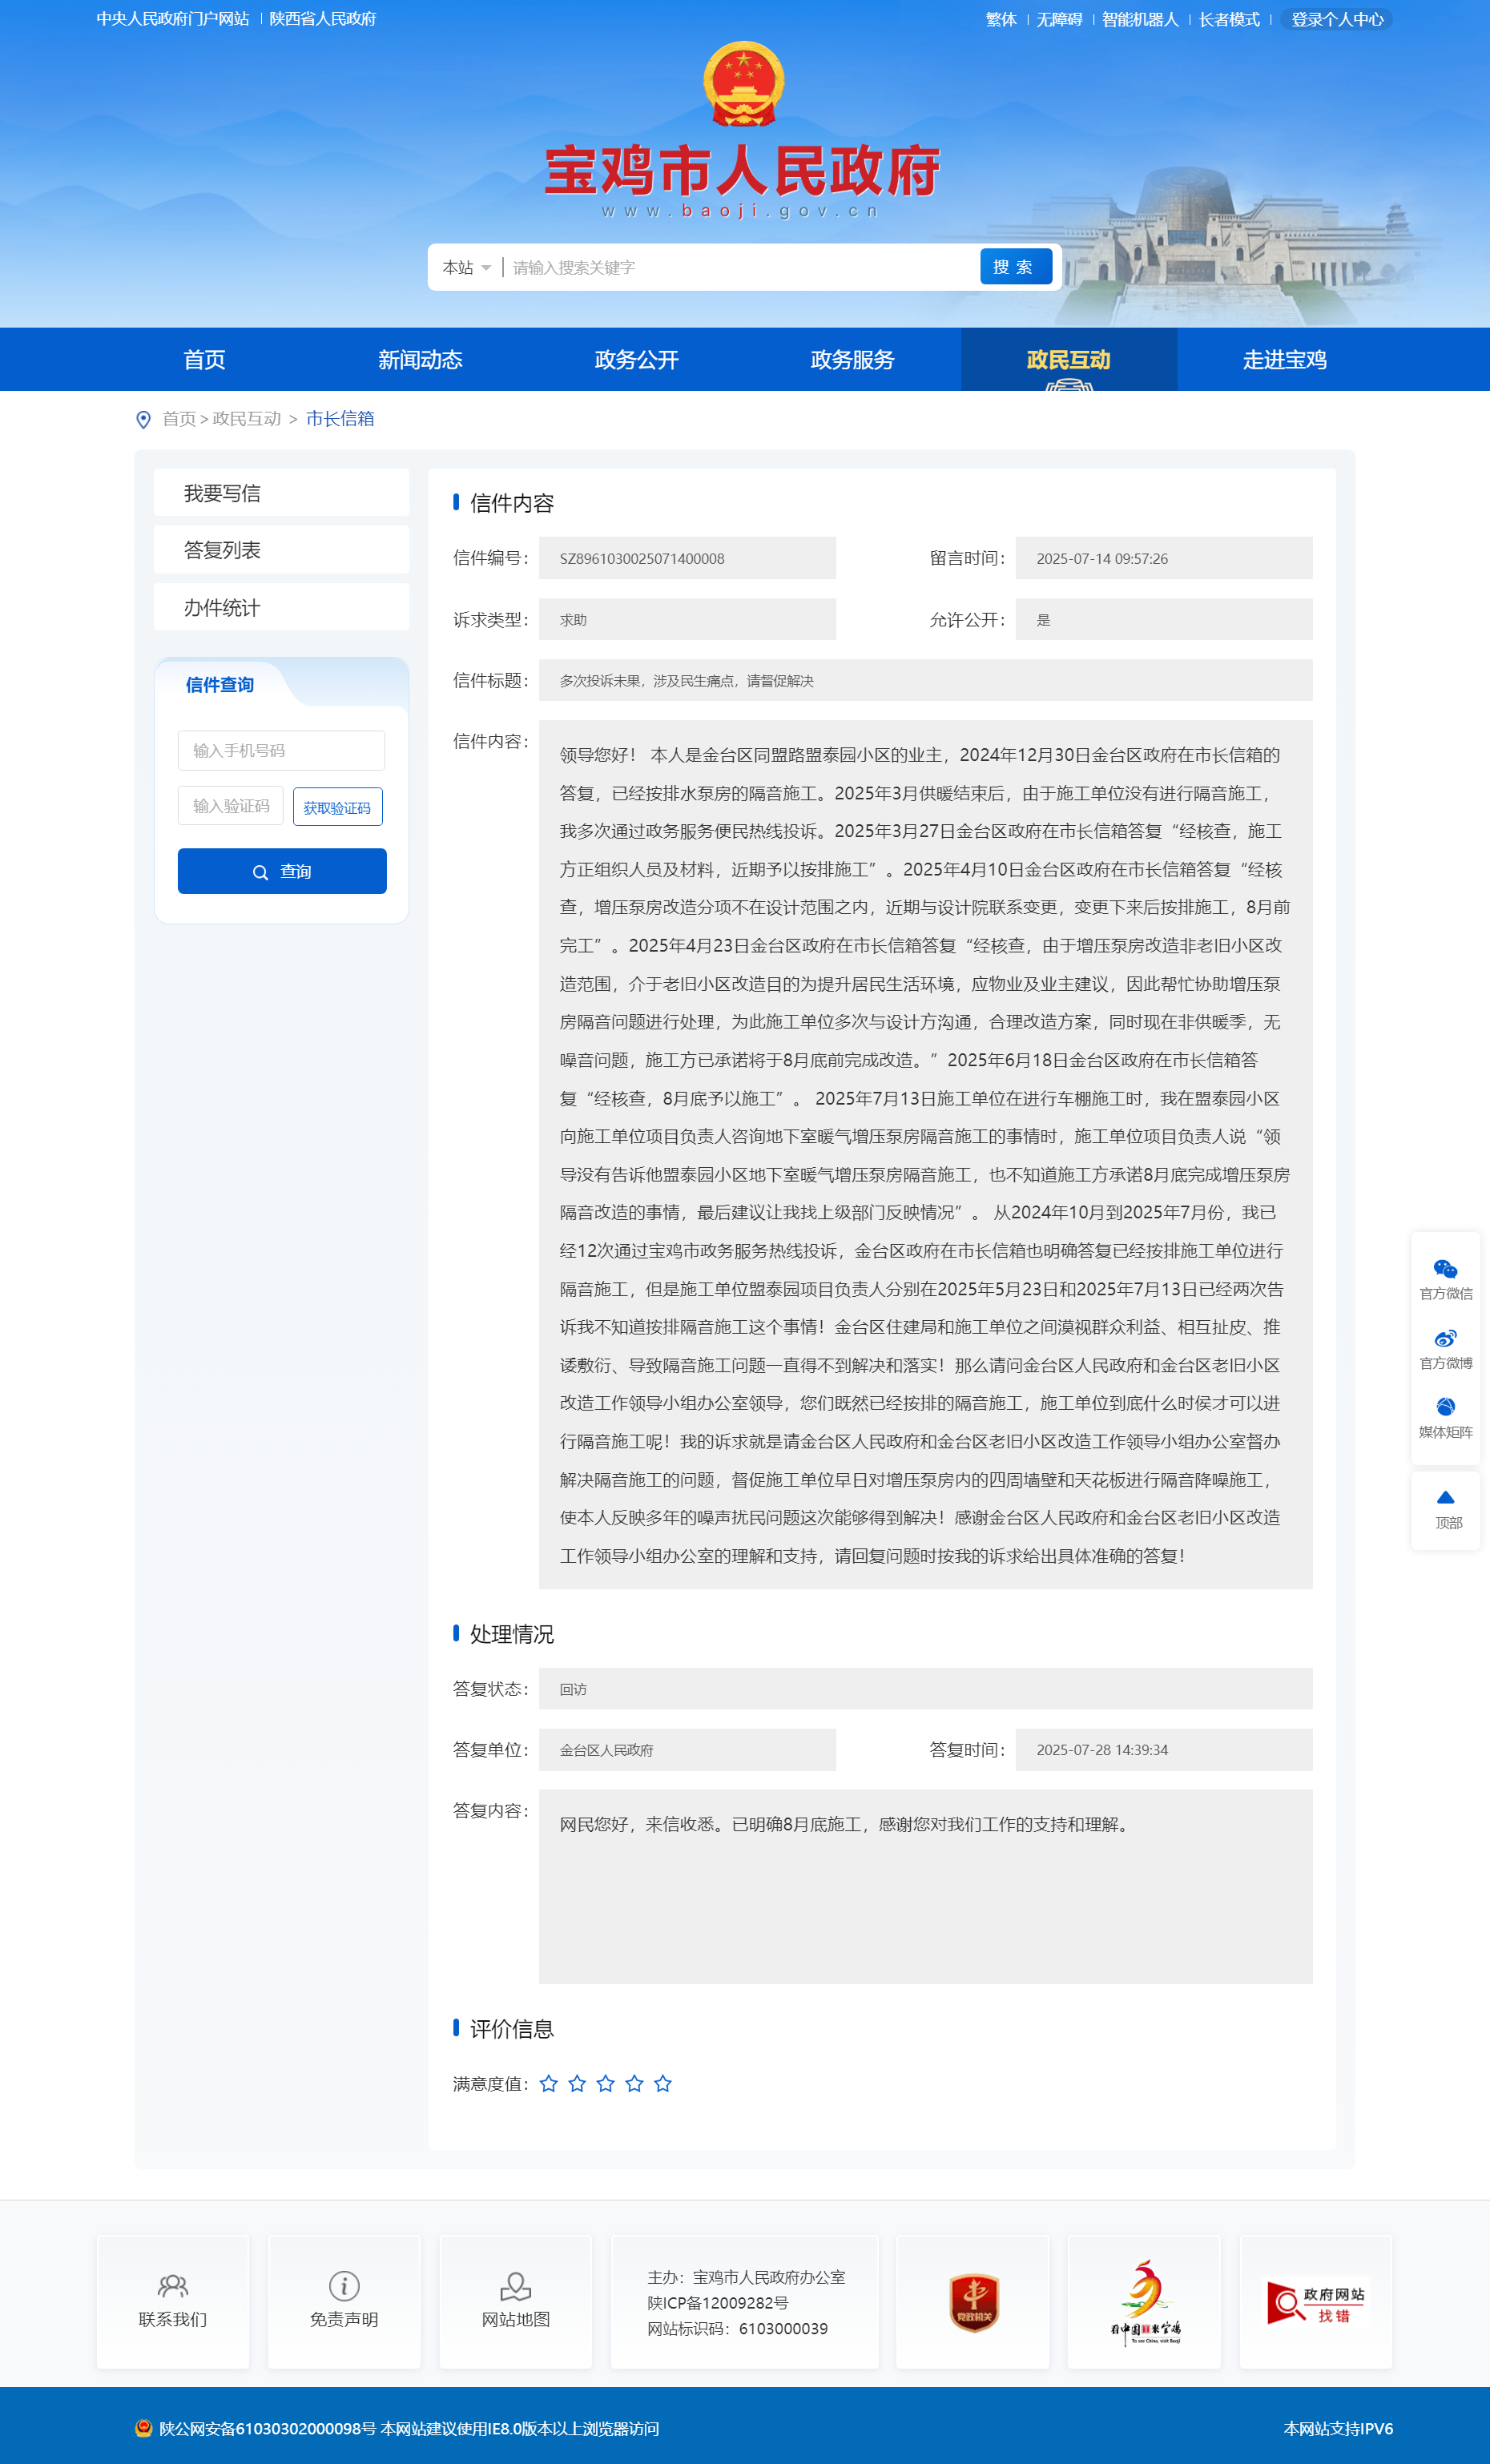Click the 获取验证码 button
The height and width of the screenshot is (2464, 1490).
pos(337,807)
